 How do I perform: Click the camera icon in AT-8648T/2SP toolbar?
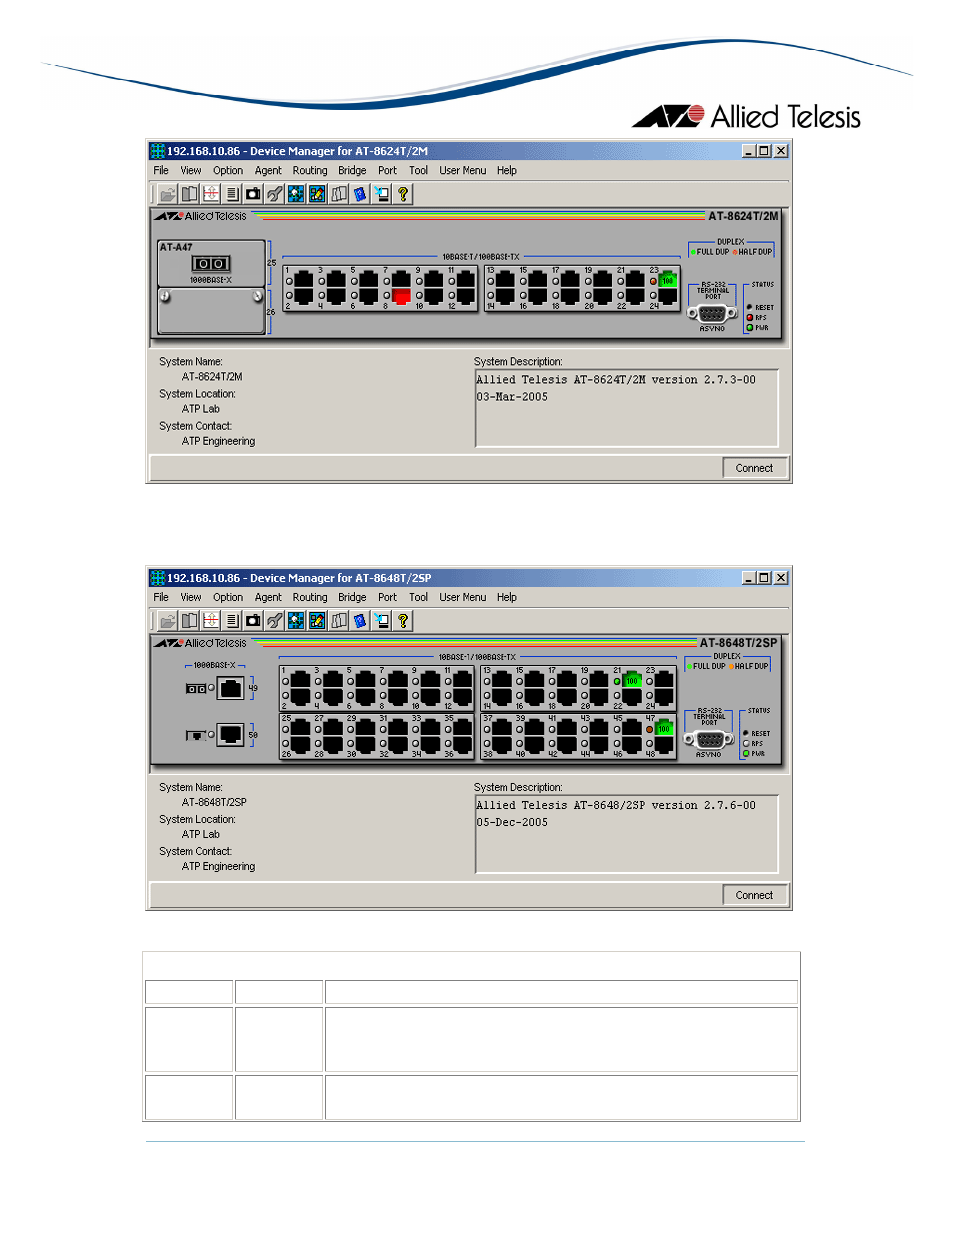(x=253, y=621)
